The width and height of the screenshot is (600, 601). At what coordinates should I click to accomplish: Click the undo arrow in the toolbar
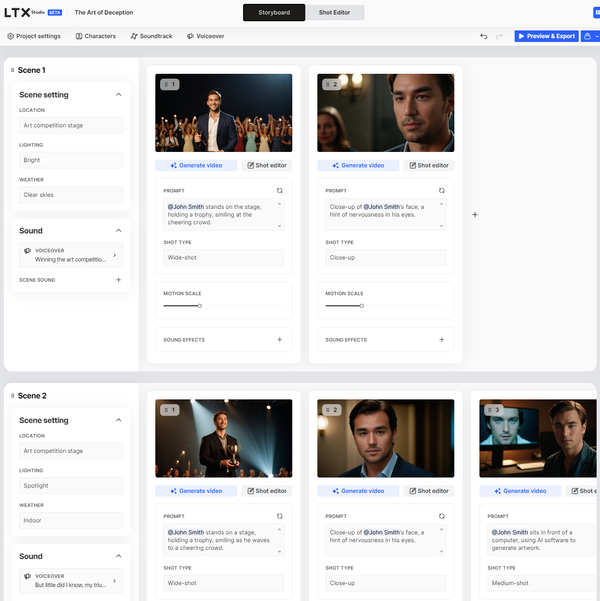coord(484,36)
